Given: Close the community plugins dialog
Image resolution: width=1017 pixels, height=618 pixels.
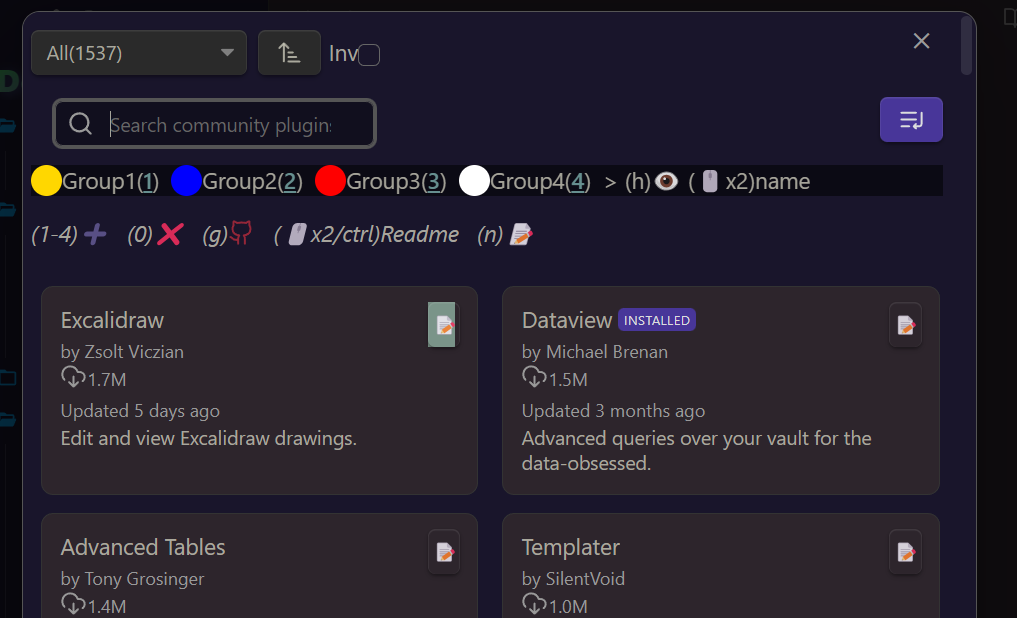Looking at the screenshot, I should click(921, 41).
